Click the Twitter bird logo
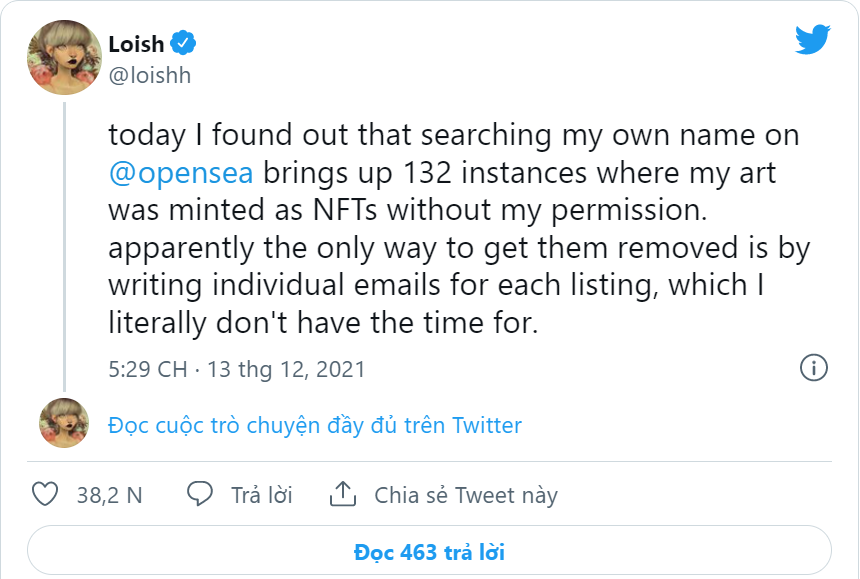Screen dimensions: 860x579 (813, 38)
